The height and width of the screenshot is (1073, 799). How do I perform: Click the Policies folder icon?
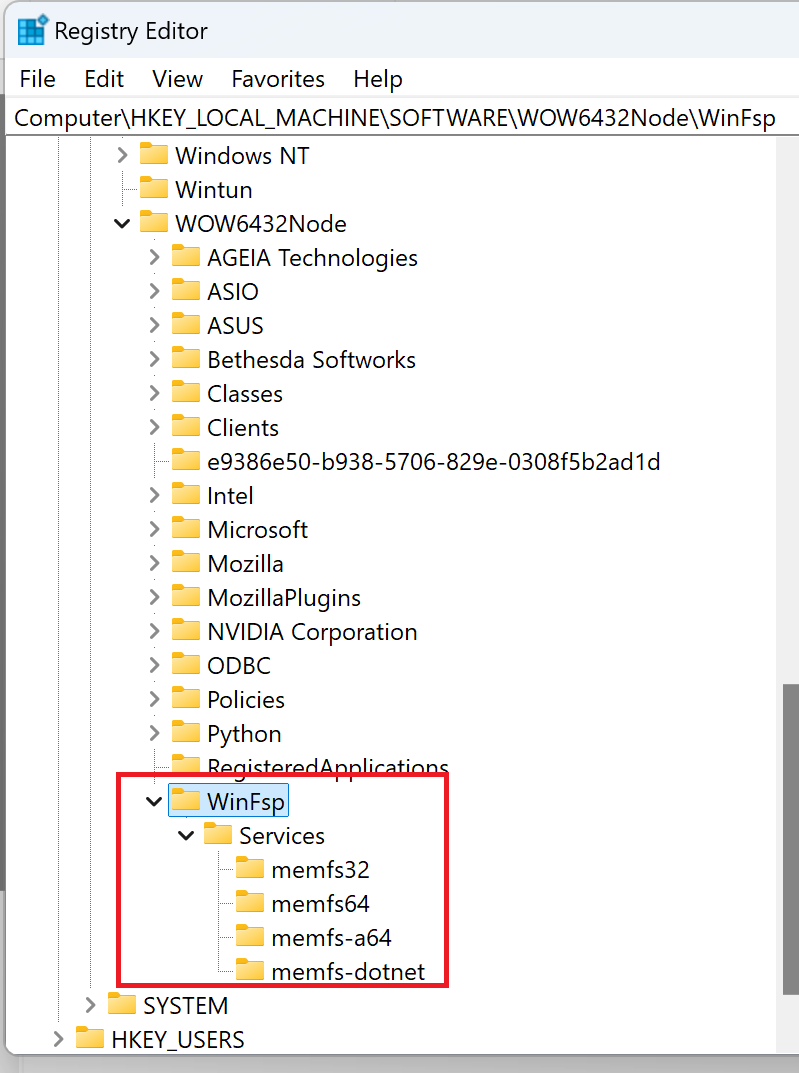(x=185, y=698)
